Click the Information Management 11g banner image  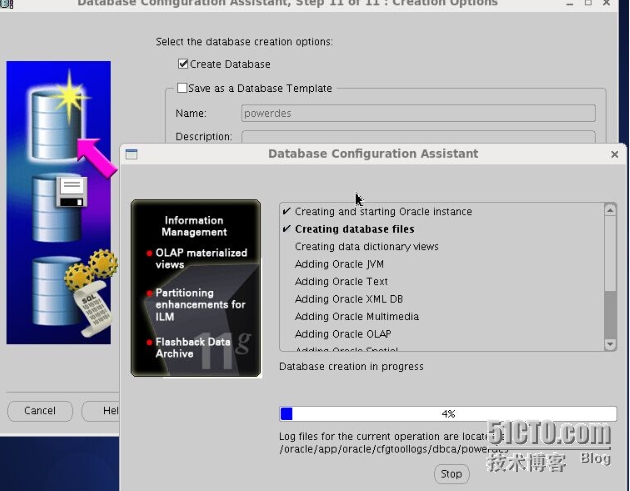pos(196,288)
